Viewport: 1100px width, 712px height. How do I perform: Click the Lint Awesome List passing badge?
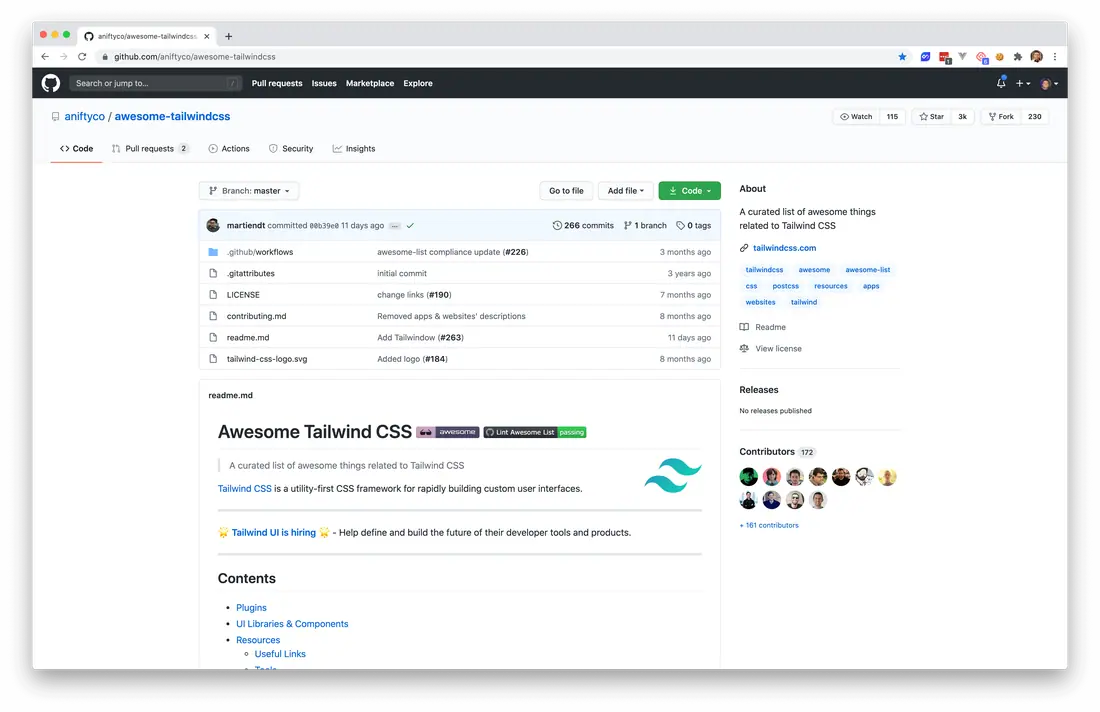click(x=535, y=432)
